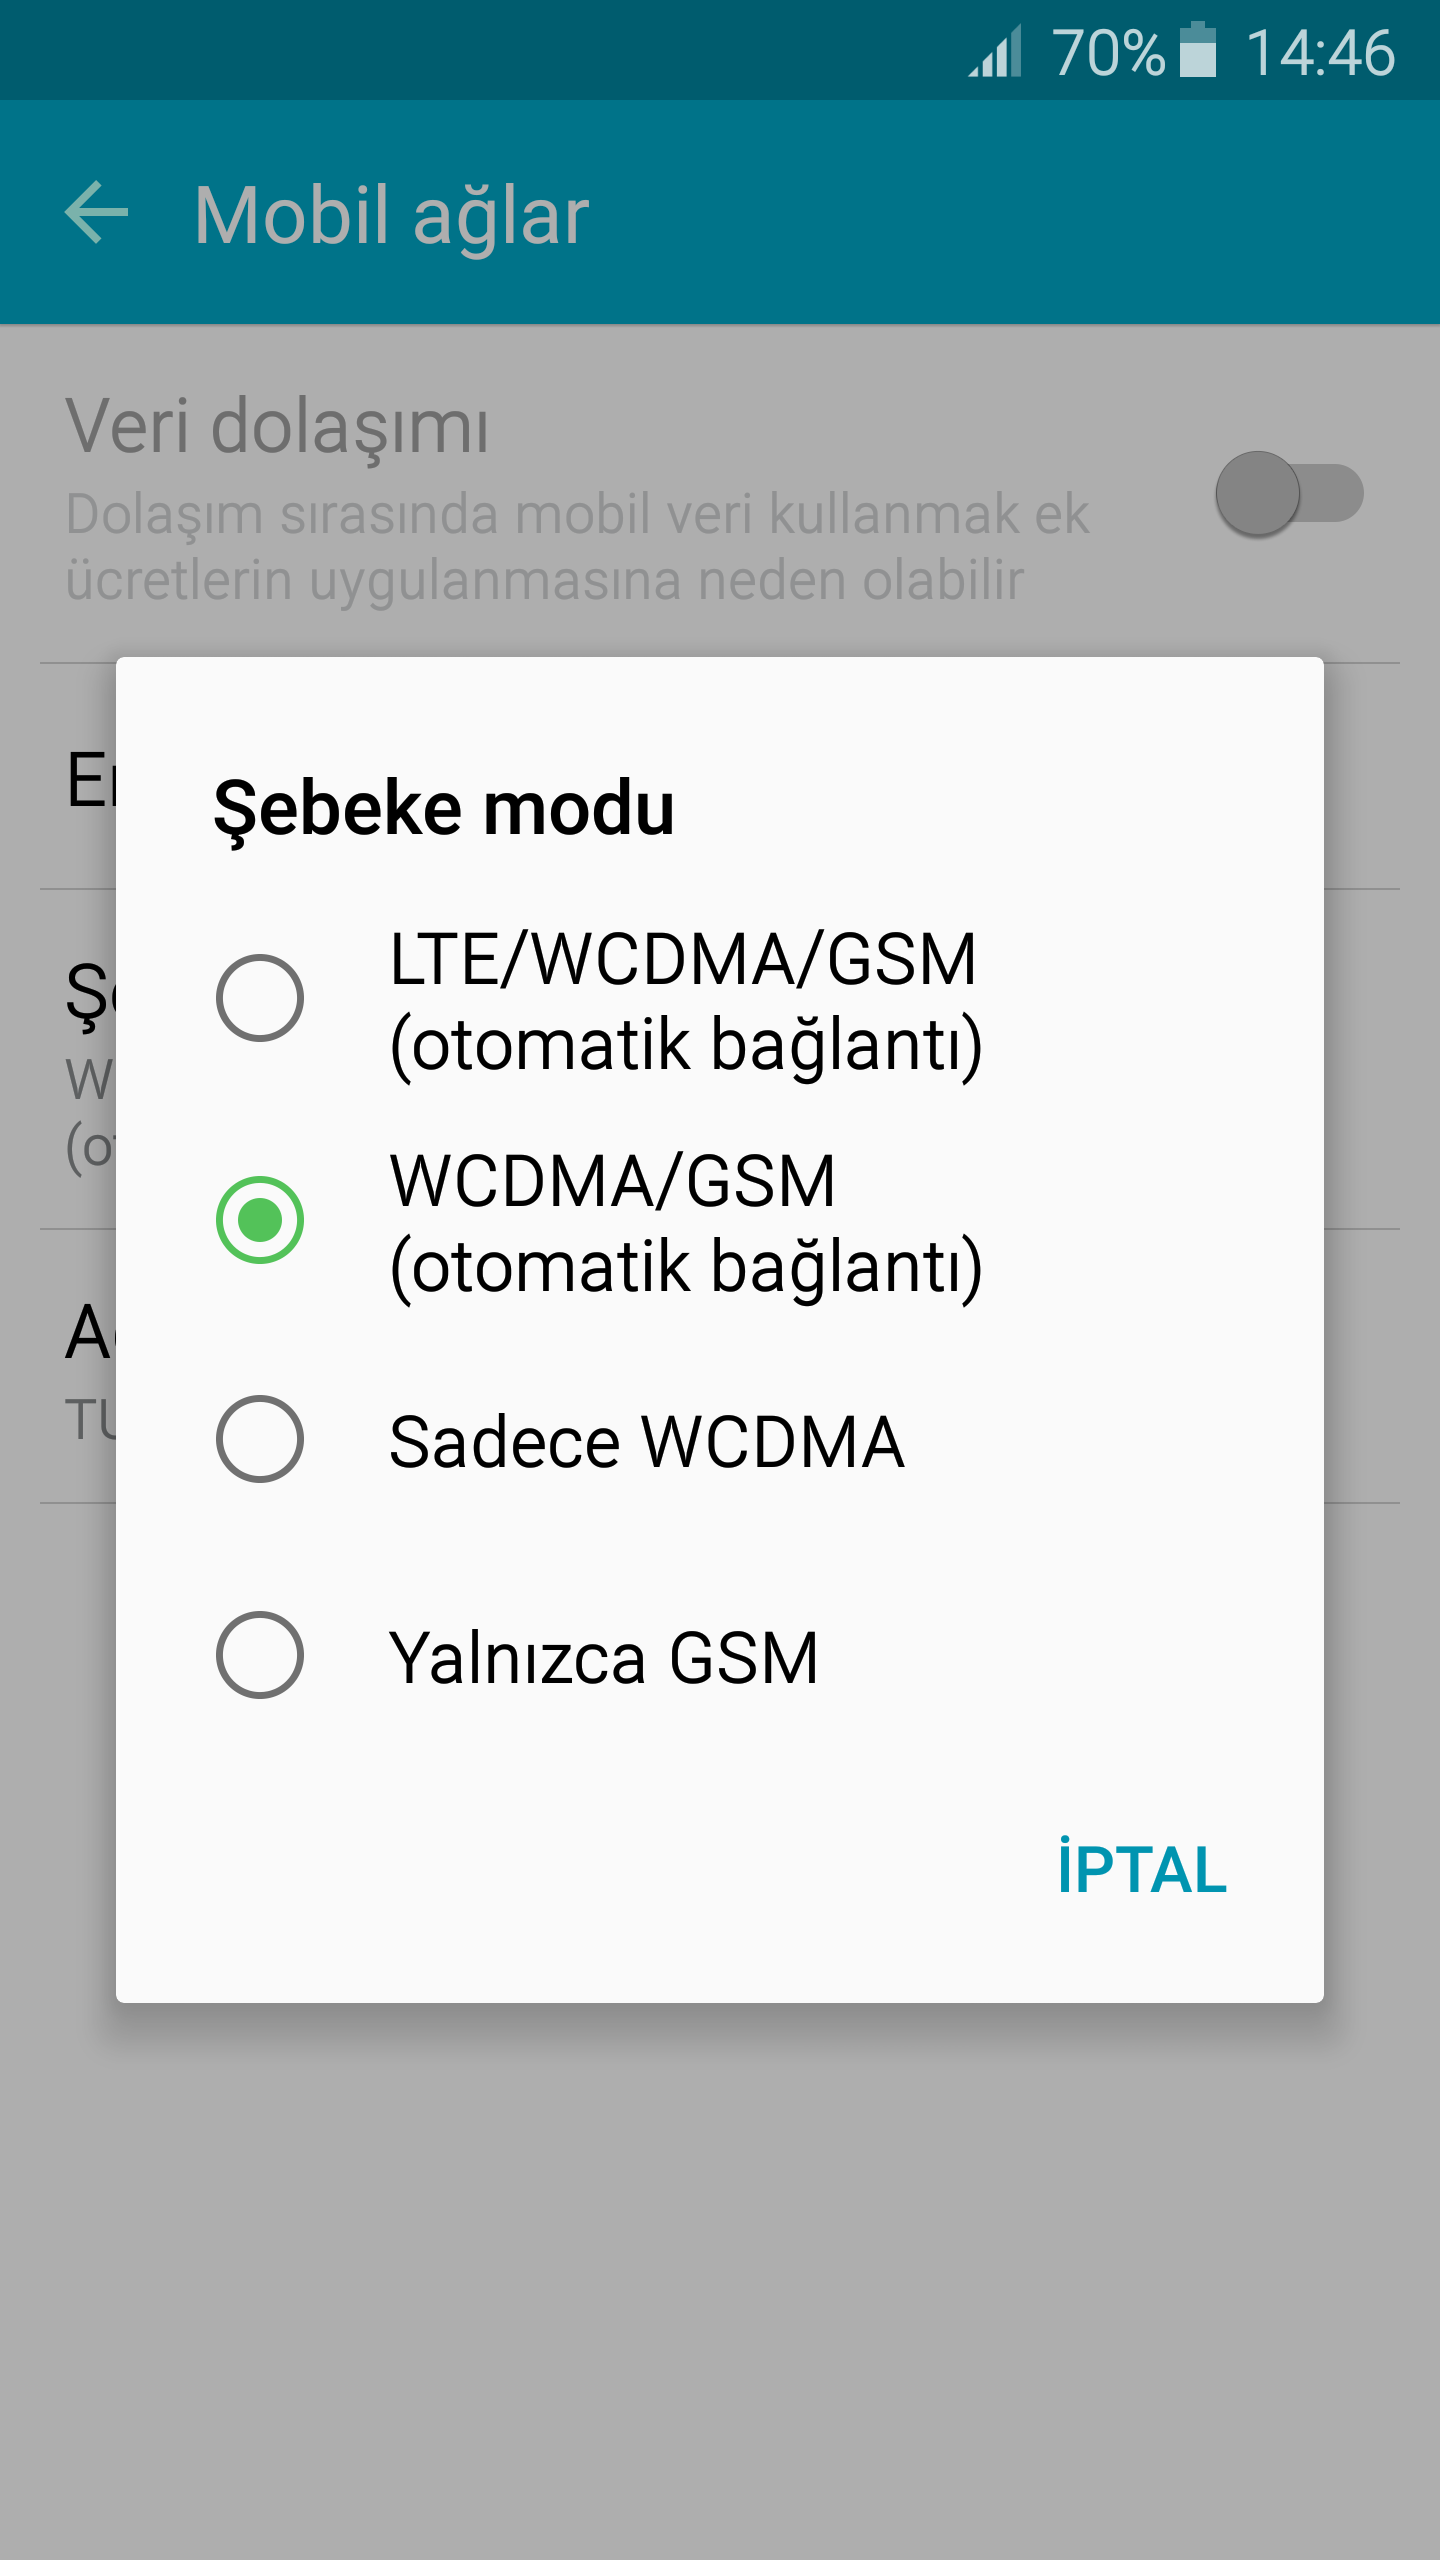Tap the Veri dolaşımı setting title
The width and height of the screenshot is (1440, 2560).
278,427
